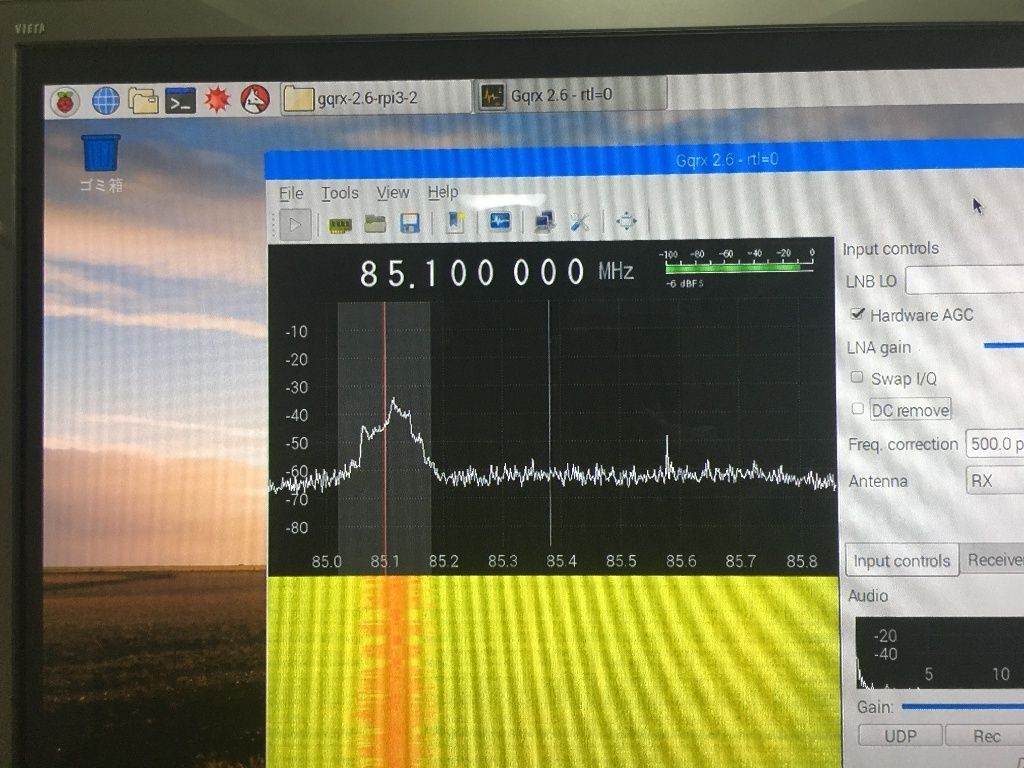Click the Rec audio button
The height and width of the screenshot is (768, 1024).
point(985,736)
